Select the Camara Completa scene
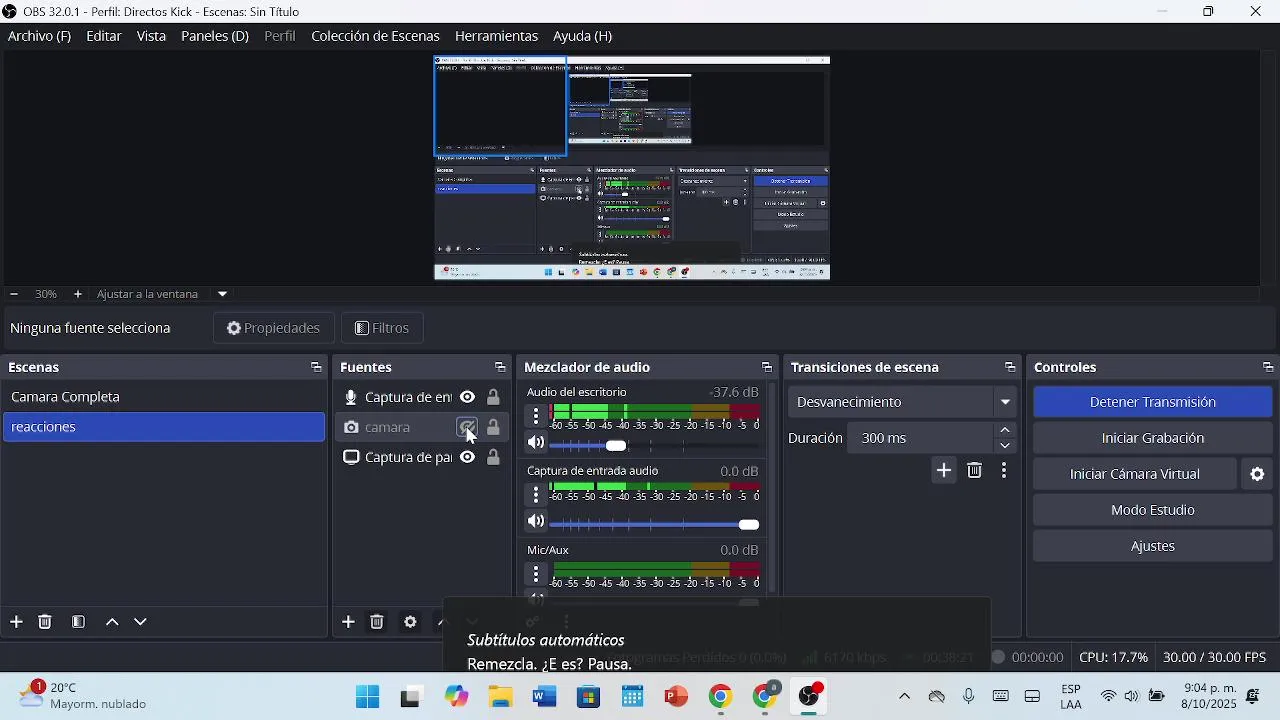Screen dimensions: 1280x720 tap(164, 397)
